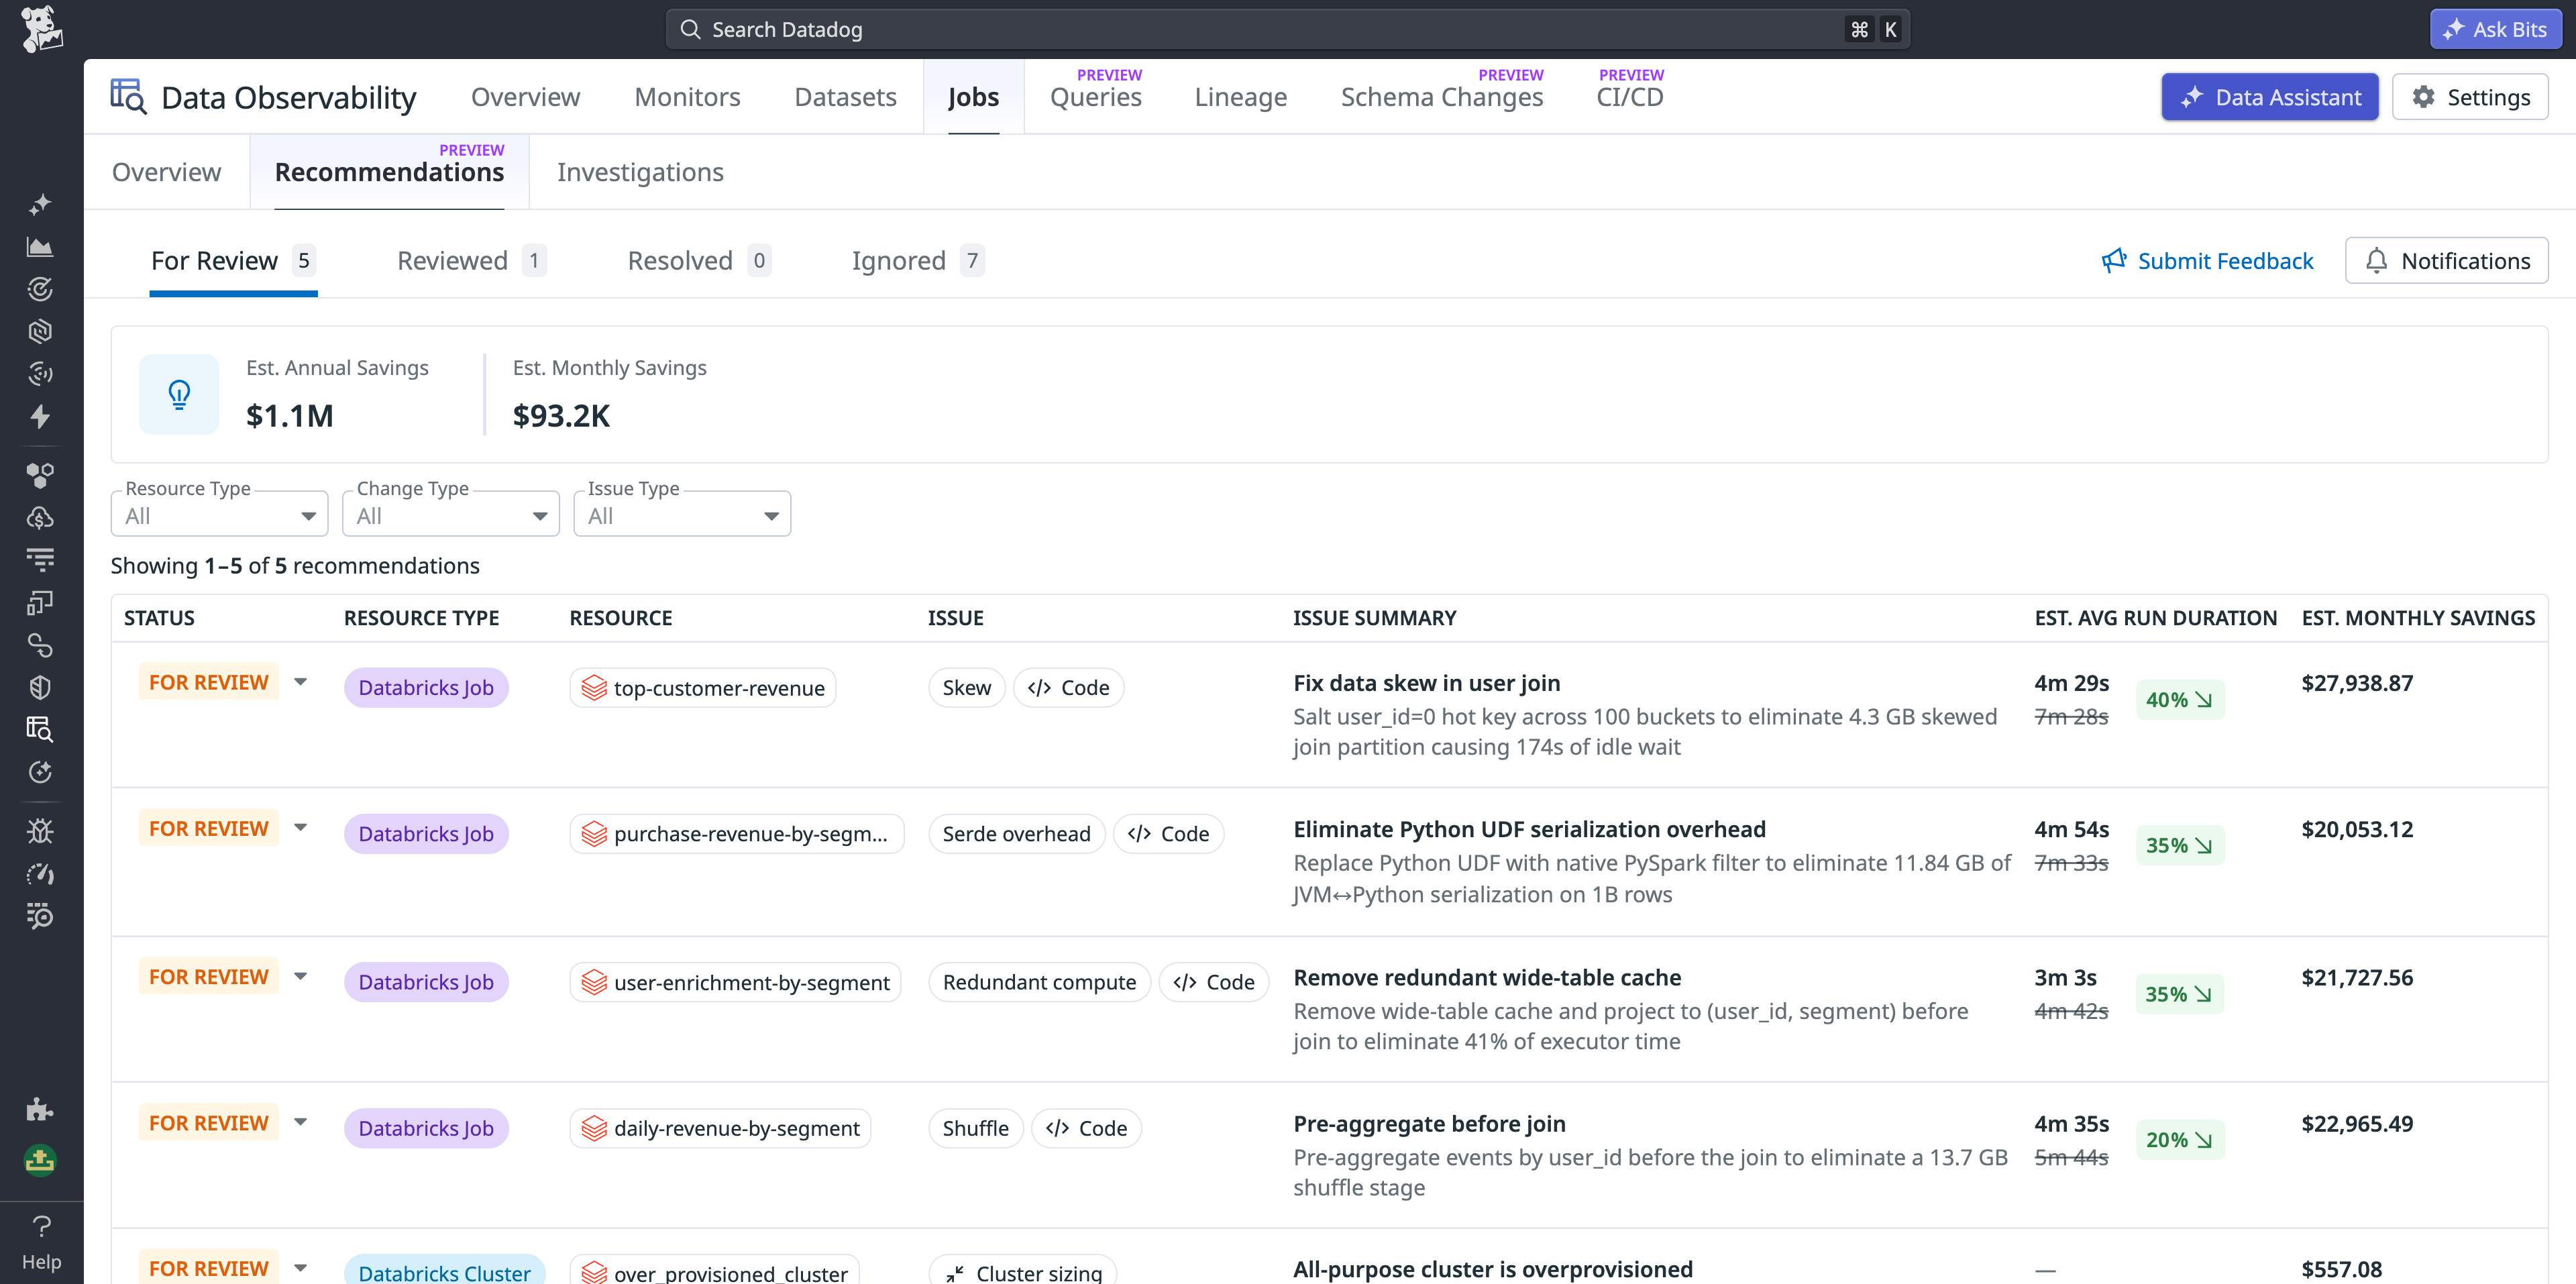Open the Issue Type dropdown
The width and height of the screenshot is (2576, 1284).
coord(682,514)
